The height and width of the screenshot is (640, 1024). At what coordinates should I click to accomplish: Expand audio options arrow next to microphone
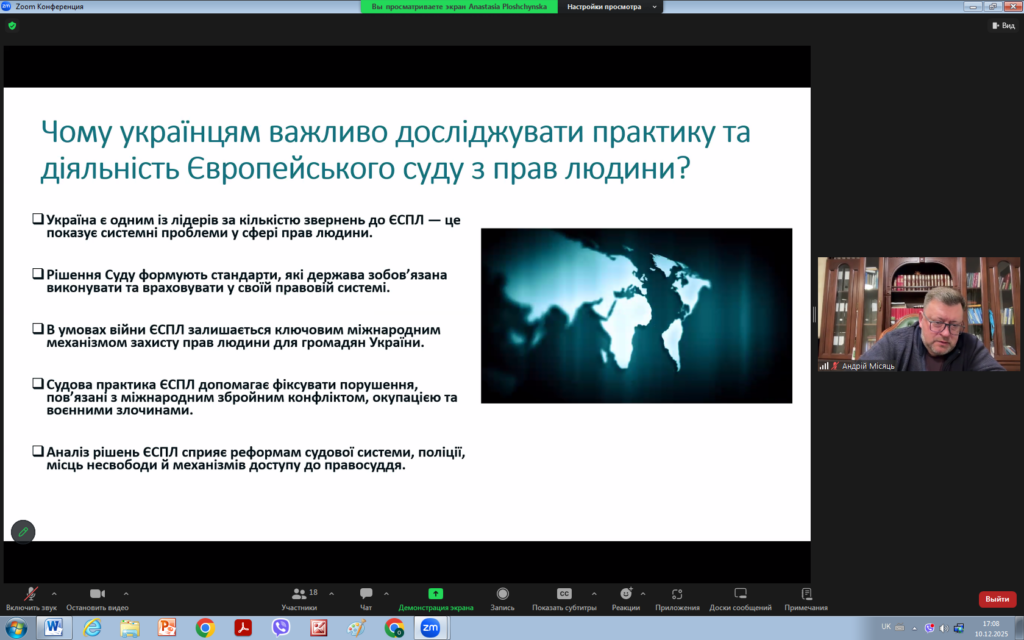(x=54, y=593)
